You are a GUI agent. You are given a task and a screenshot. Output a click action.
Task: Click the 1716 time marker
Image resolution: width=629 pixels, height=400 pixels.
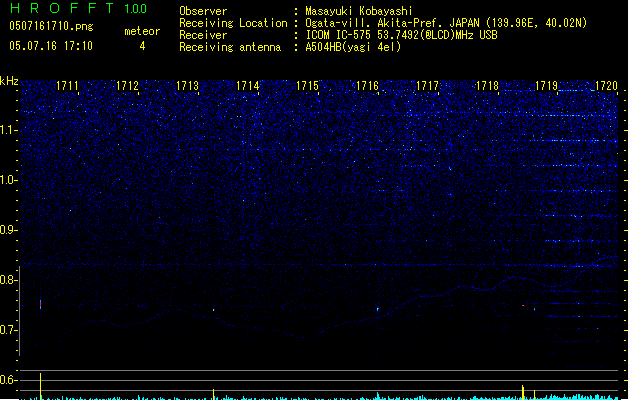(367, 86)
